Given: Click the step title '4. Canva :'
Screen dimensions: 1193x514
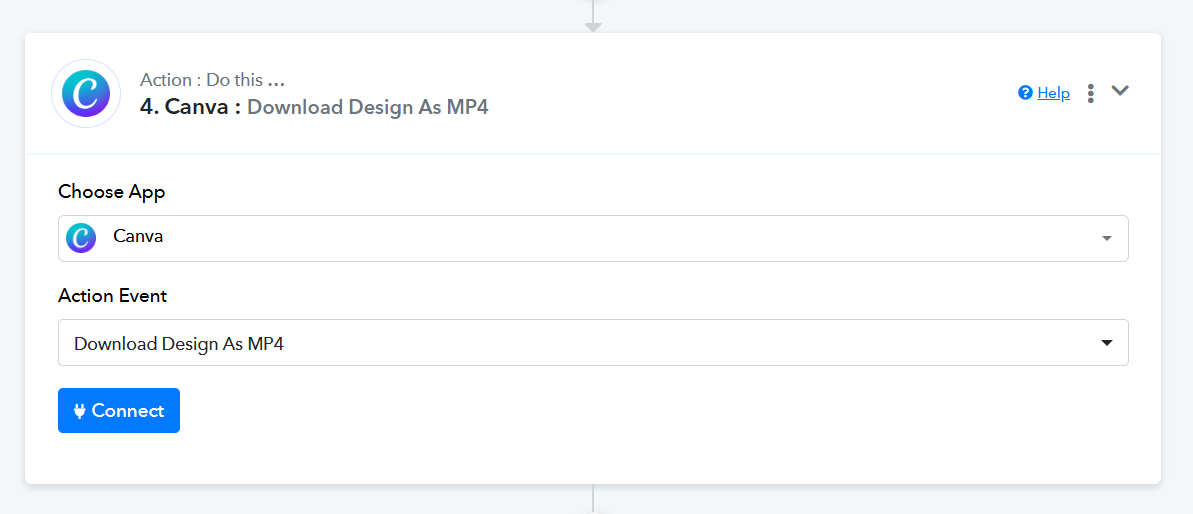Looking at the screenshot, I should tap(190, 107).
